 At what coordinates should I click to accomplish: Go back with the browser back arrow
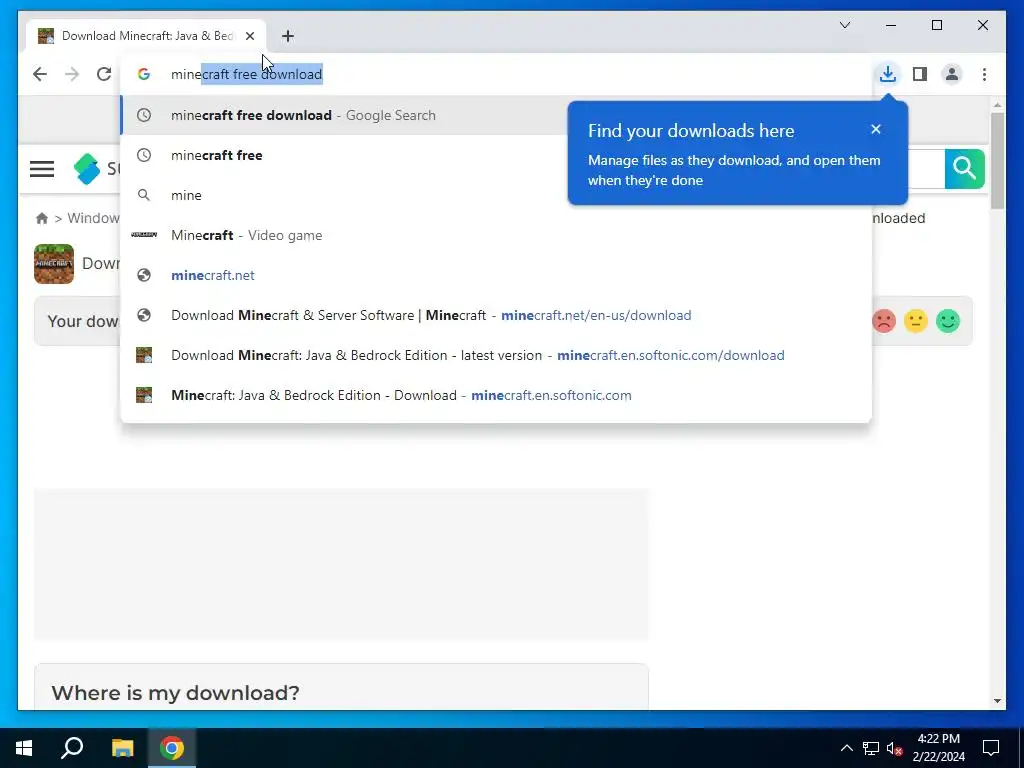point(40,74)
